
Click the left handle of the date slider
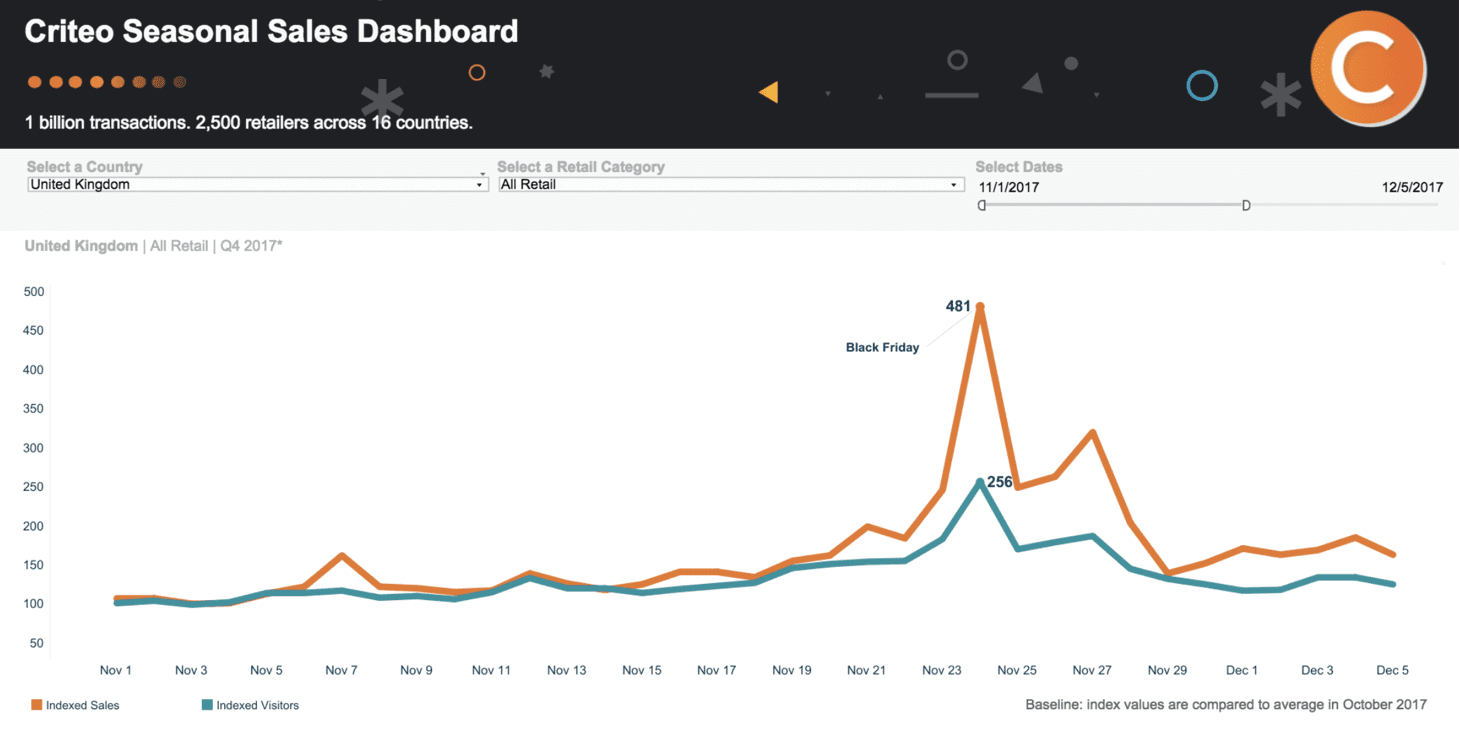[x=982, y=205]
